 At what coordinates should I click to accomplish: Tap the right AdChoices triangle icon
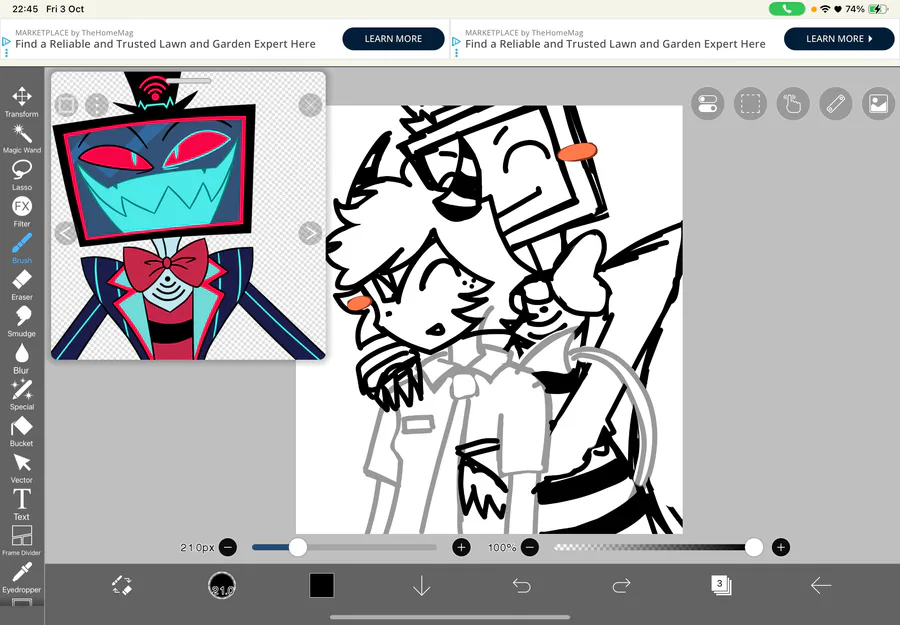point(456,42)
